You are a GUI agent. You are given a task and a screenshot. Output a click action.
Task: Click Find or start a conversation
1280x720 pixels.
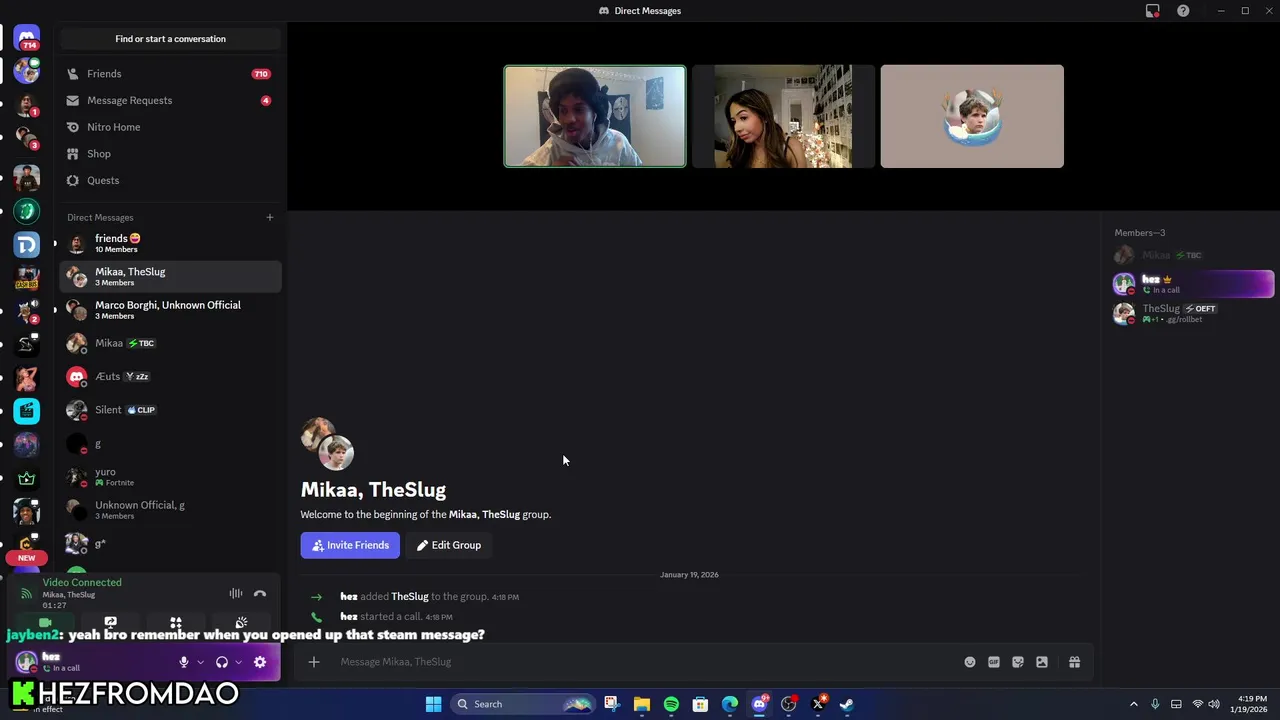coord(170,39)
